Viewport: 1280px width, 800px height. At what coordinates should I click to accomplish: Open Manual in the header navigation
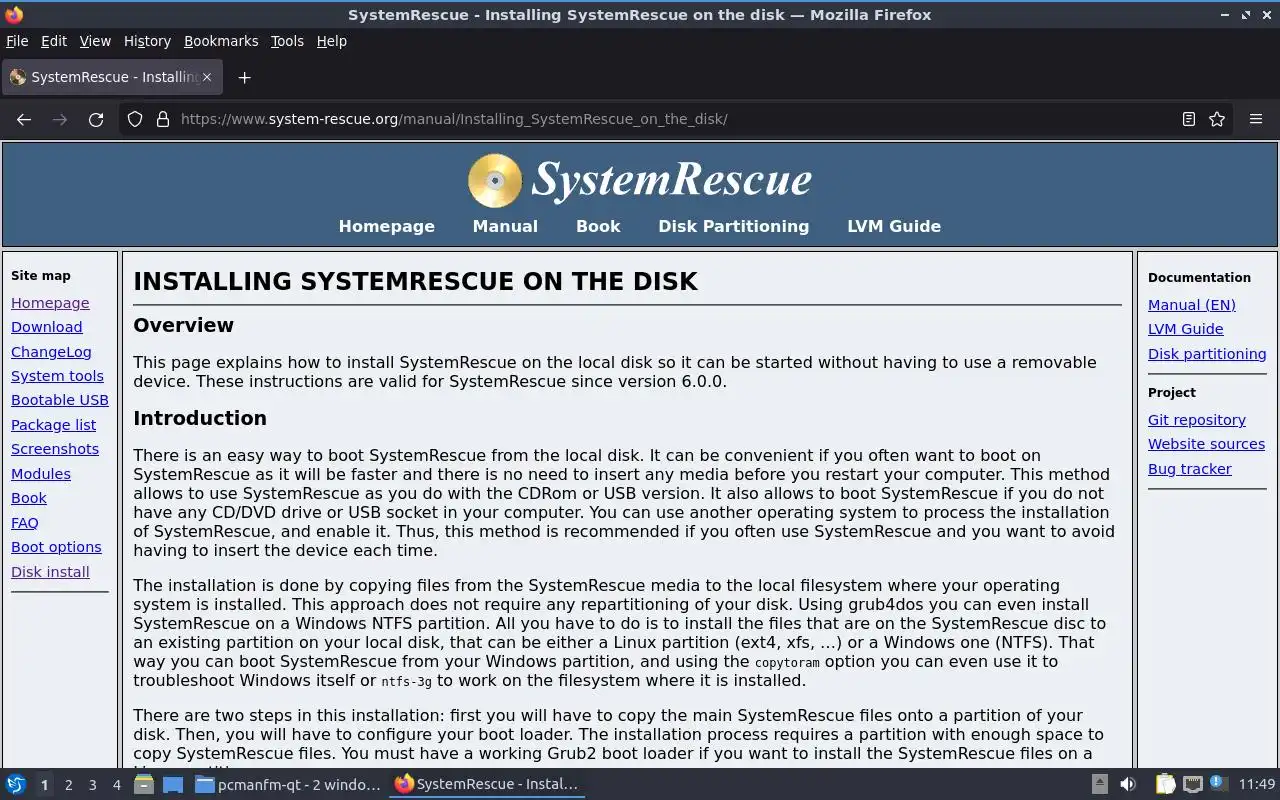click(x=505, y=226)
